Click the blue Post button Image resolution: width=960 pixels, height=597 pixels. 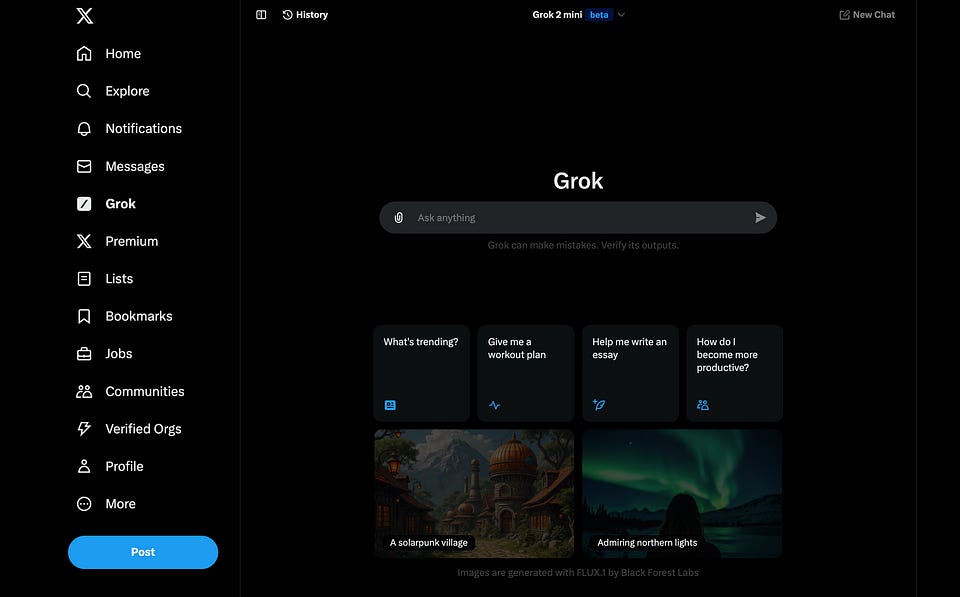point(143,552)
